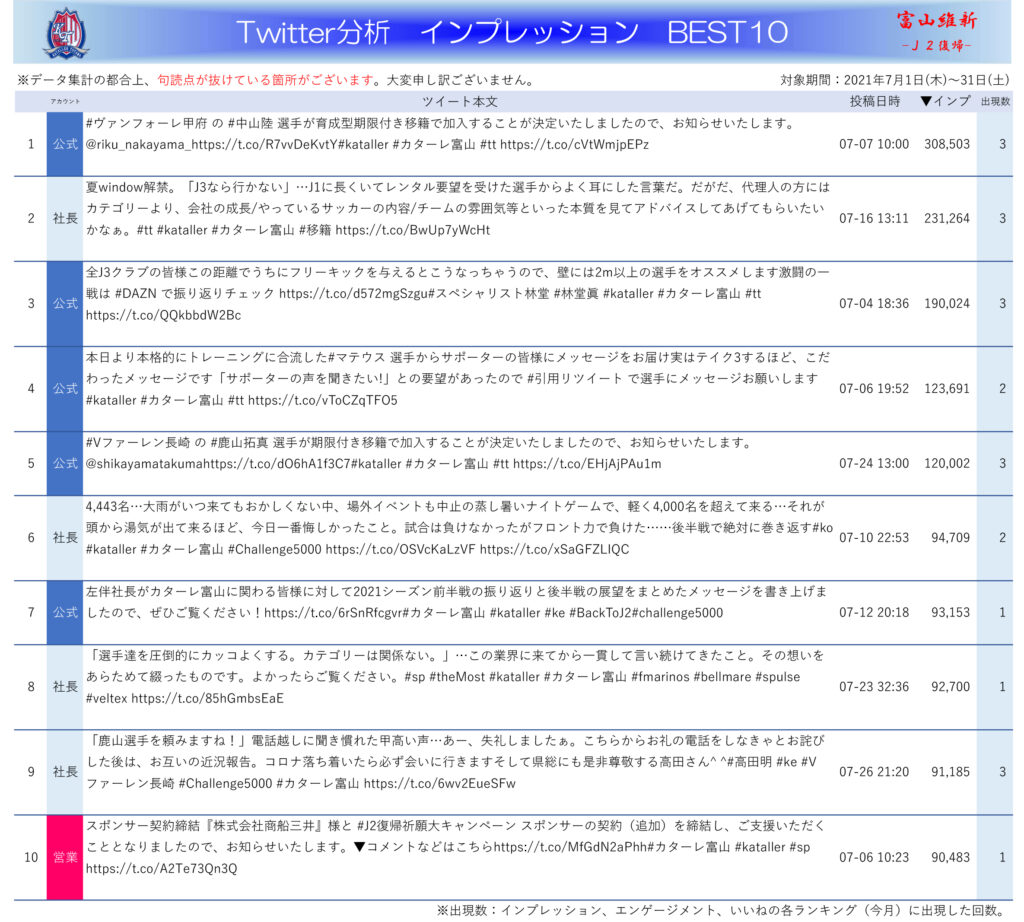Click the footnote beginning ※出現数：インプレッション

coord(723,910)
